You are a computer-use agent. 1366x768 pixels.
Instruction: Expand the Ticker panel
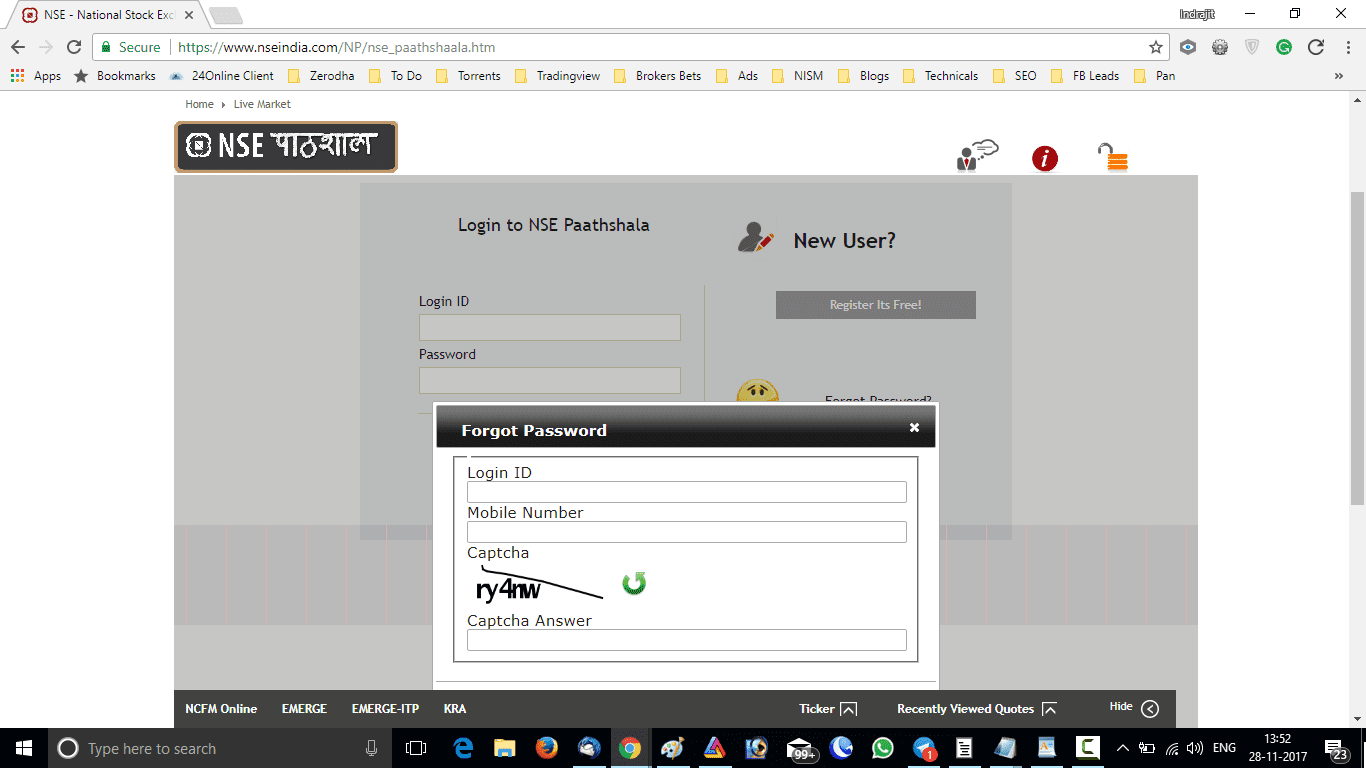[x=828, y=708]
